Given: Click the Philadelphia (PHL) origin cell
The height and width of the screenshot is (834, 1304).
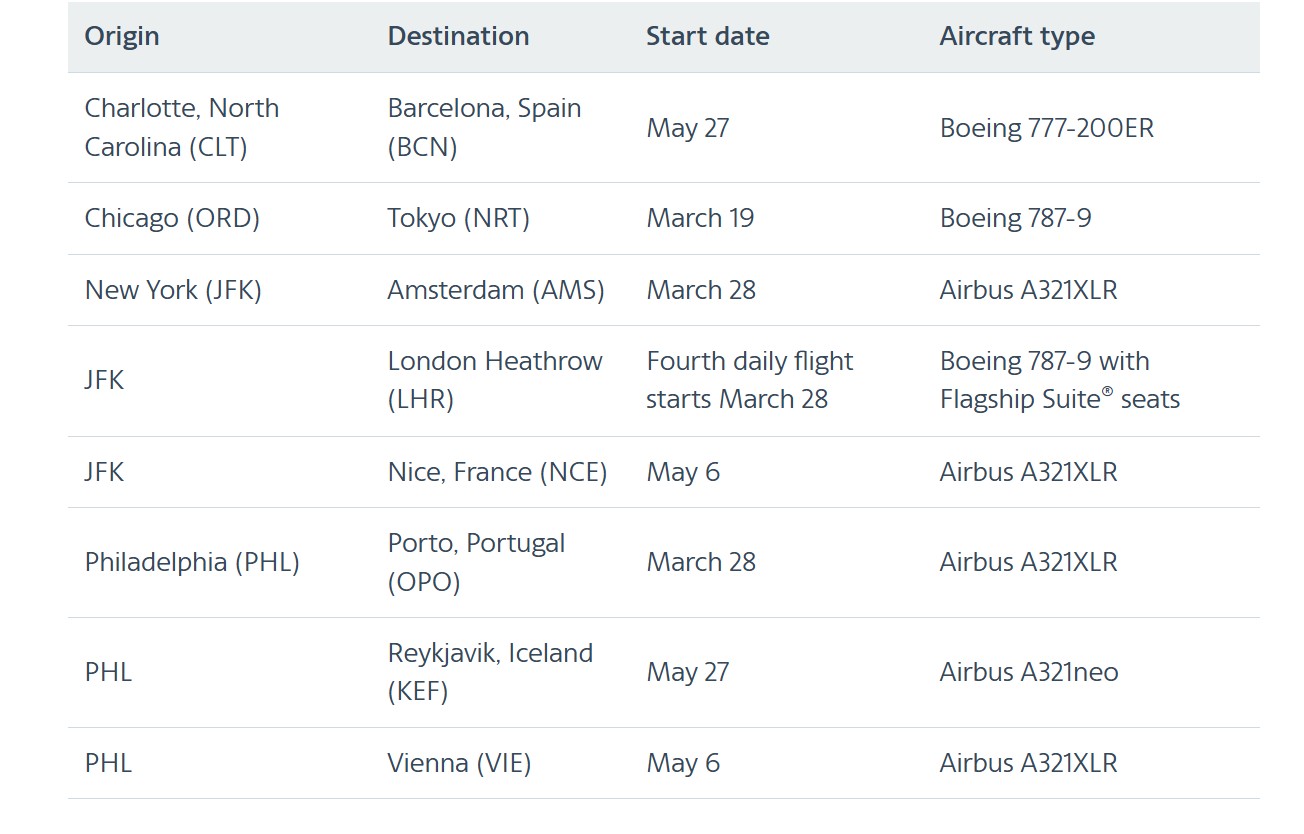Looking at the screenshot, I should click(x=192, y=562).
